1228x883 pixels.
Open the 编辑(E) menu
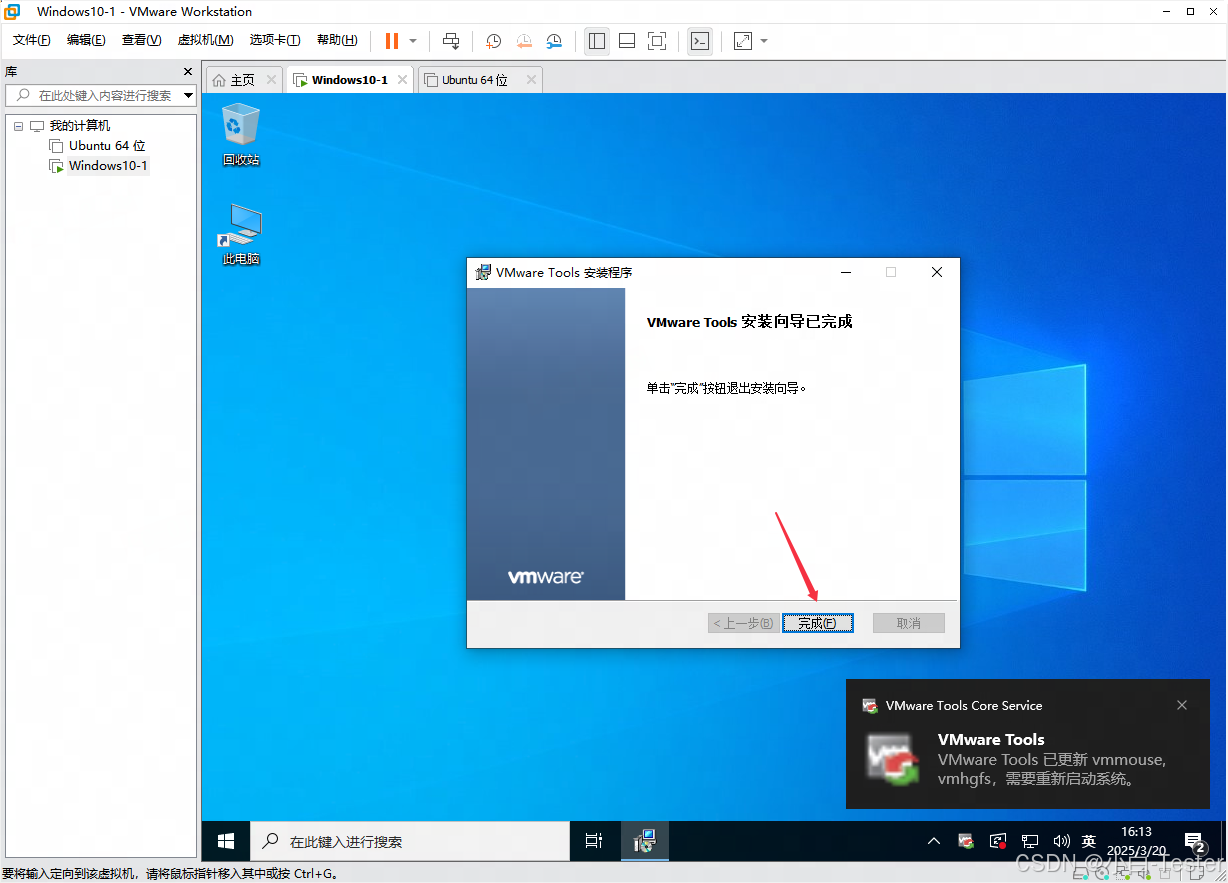coord(86,40)
